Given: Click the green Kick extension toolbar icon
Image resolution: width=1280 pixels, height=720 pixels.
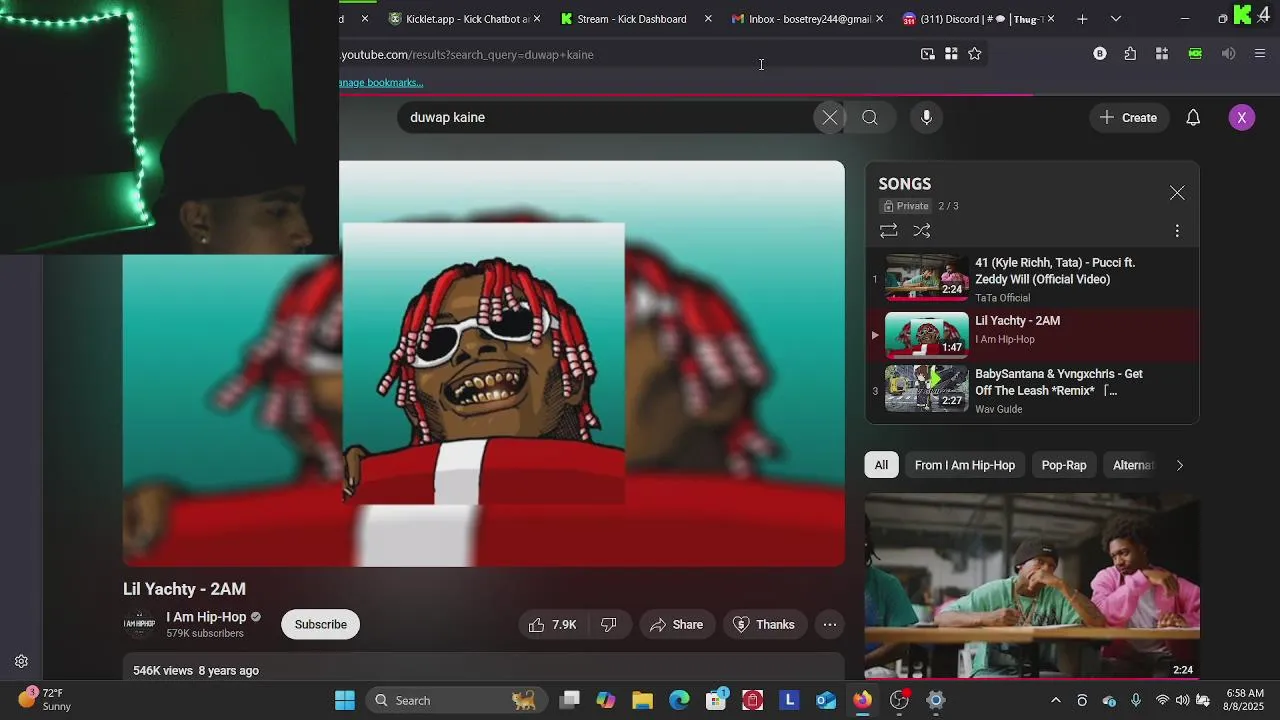Looking at the screenshot, I should [x=1195, y=54].
